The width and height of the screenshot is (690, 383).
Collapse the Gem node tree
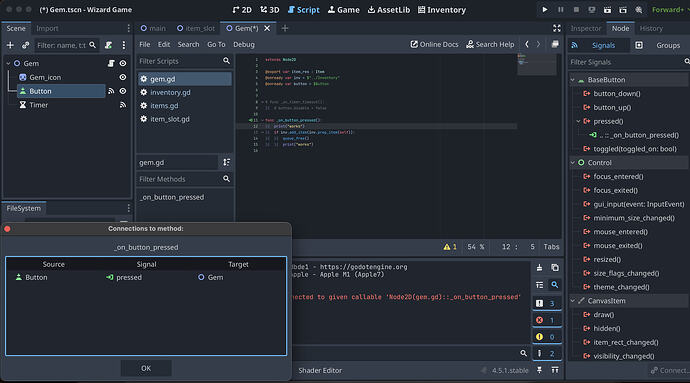(8, 63)
